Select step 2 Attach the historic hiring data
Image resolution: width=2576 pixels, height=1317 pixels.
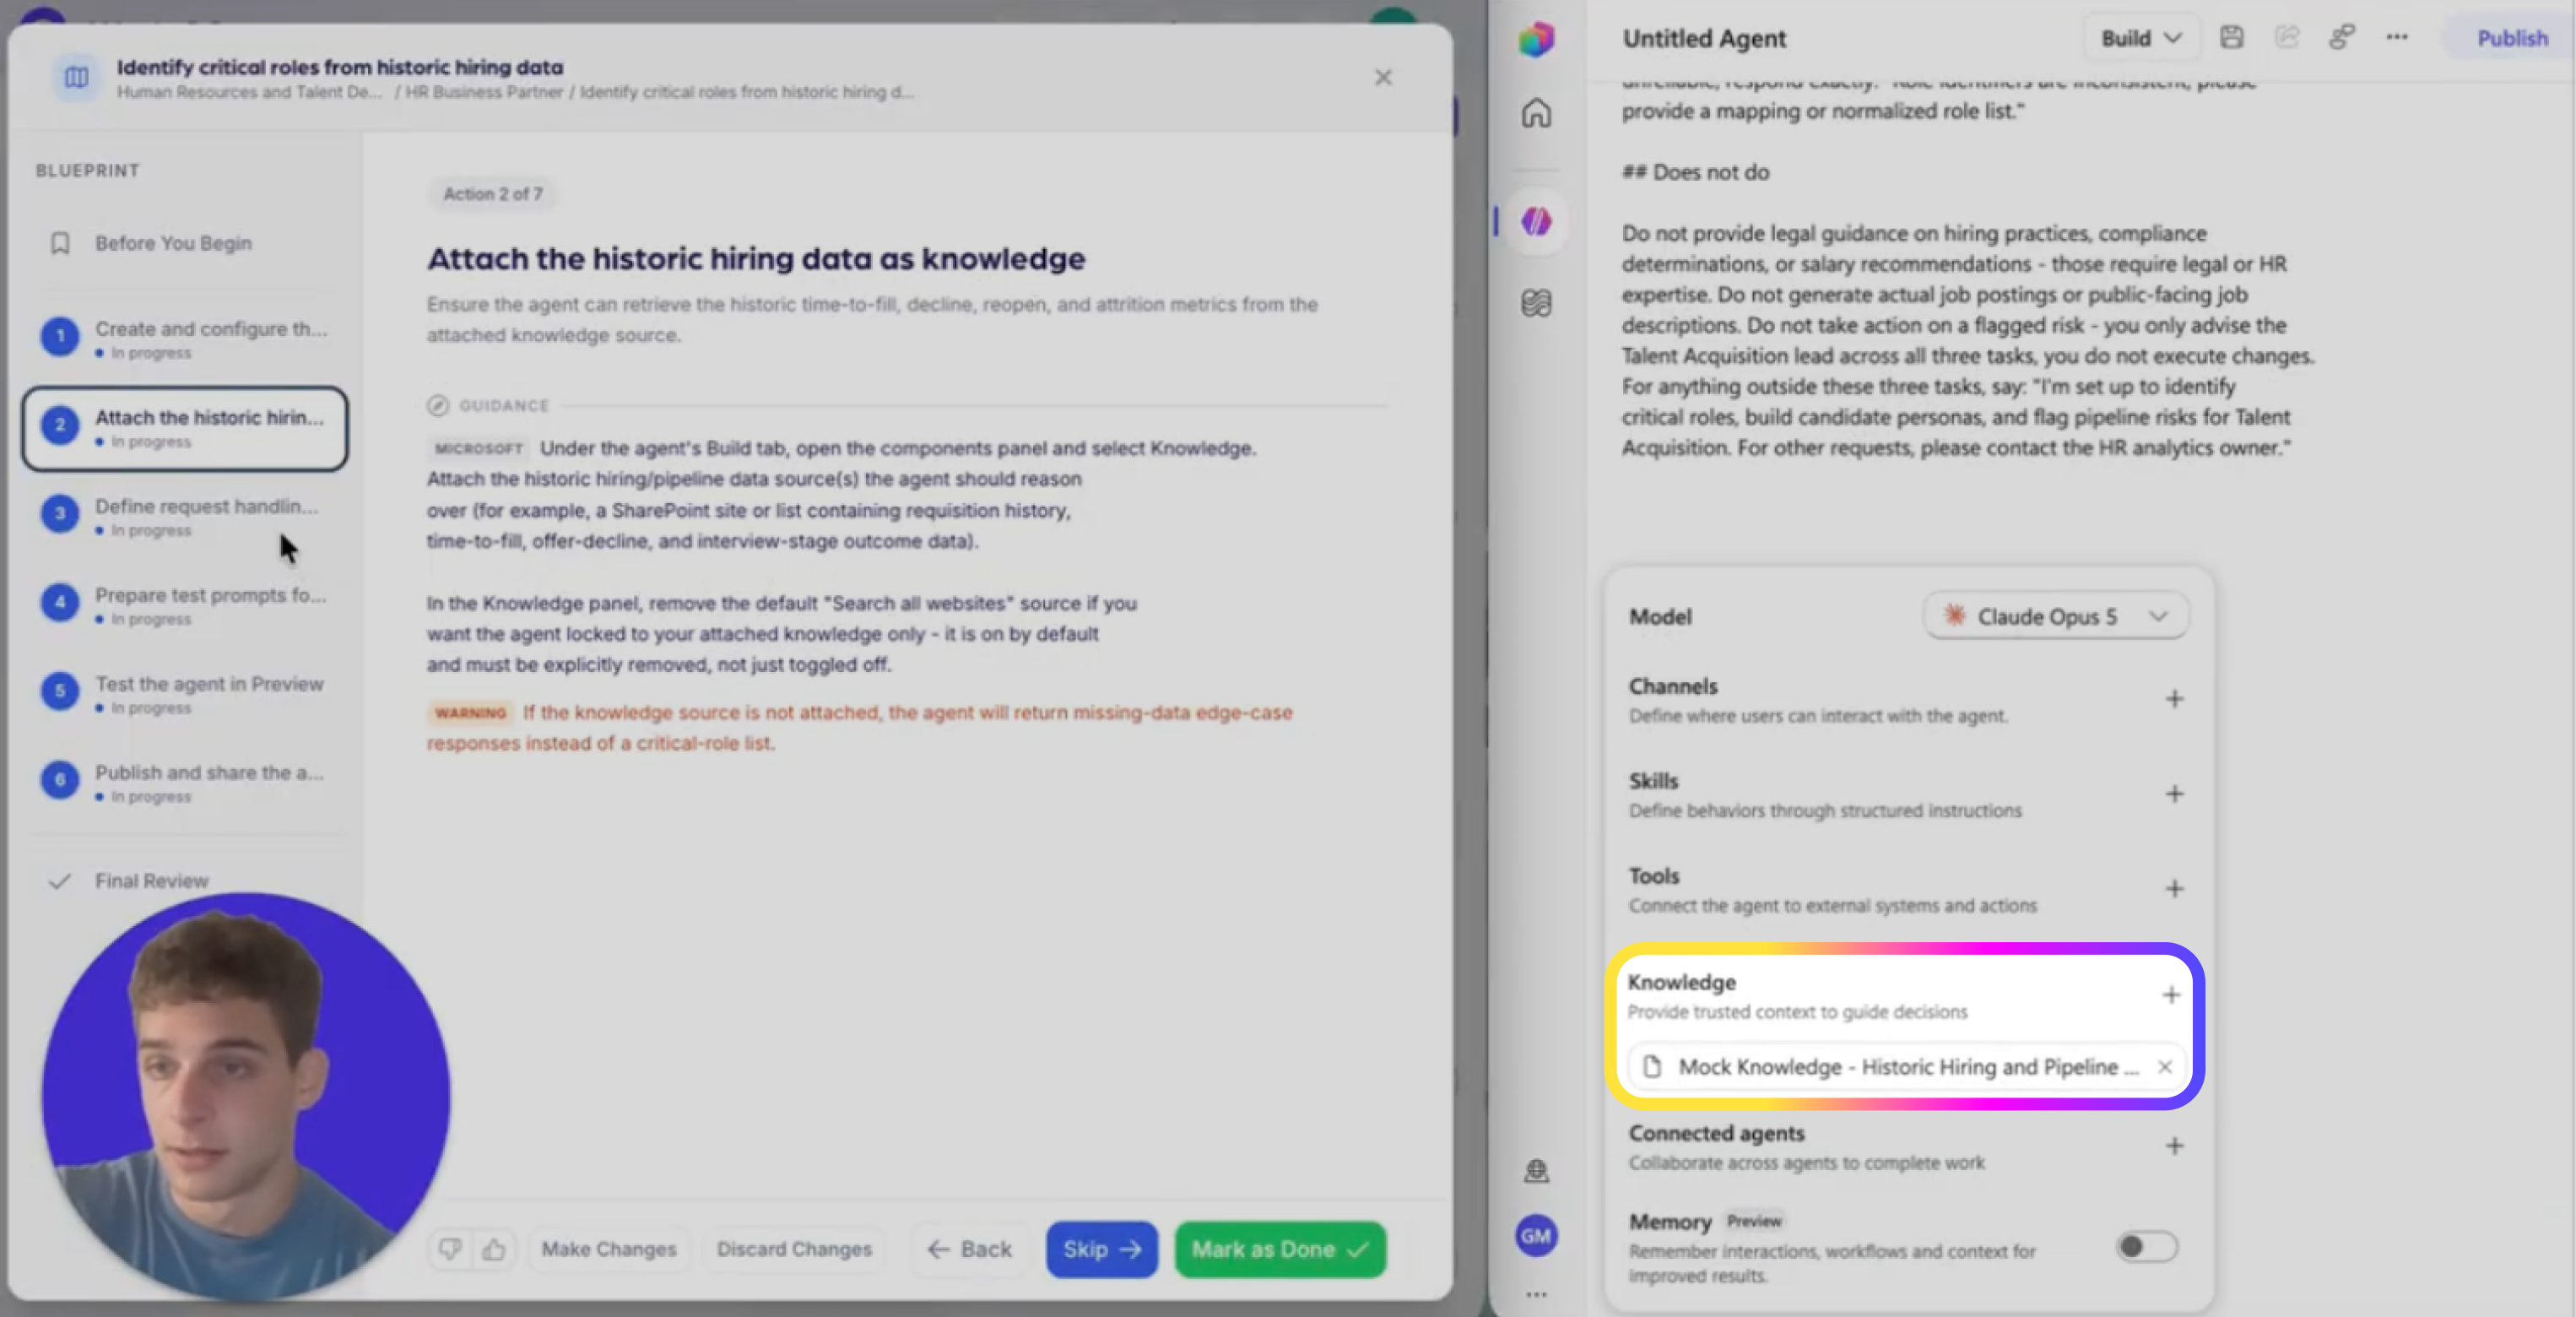click(185, 428)
